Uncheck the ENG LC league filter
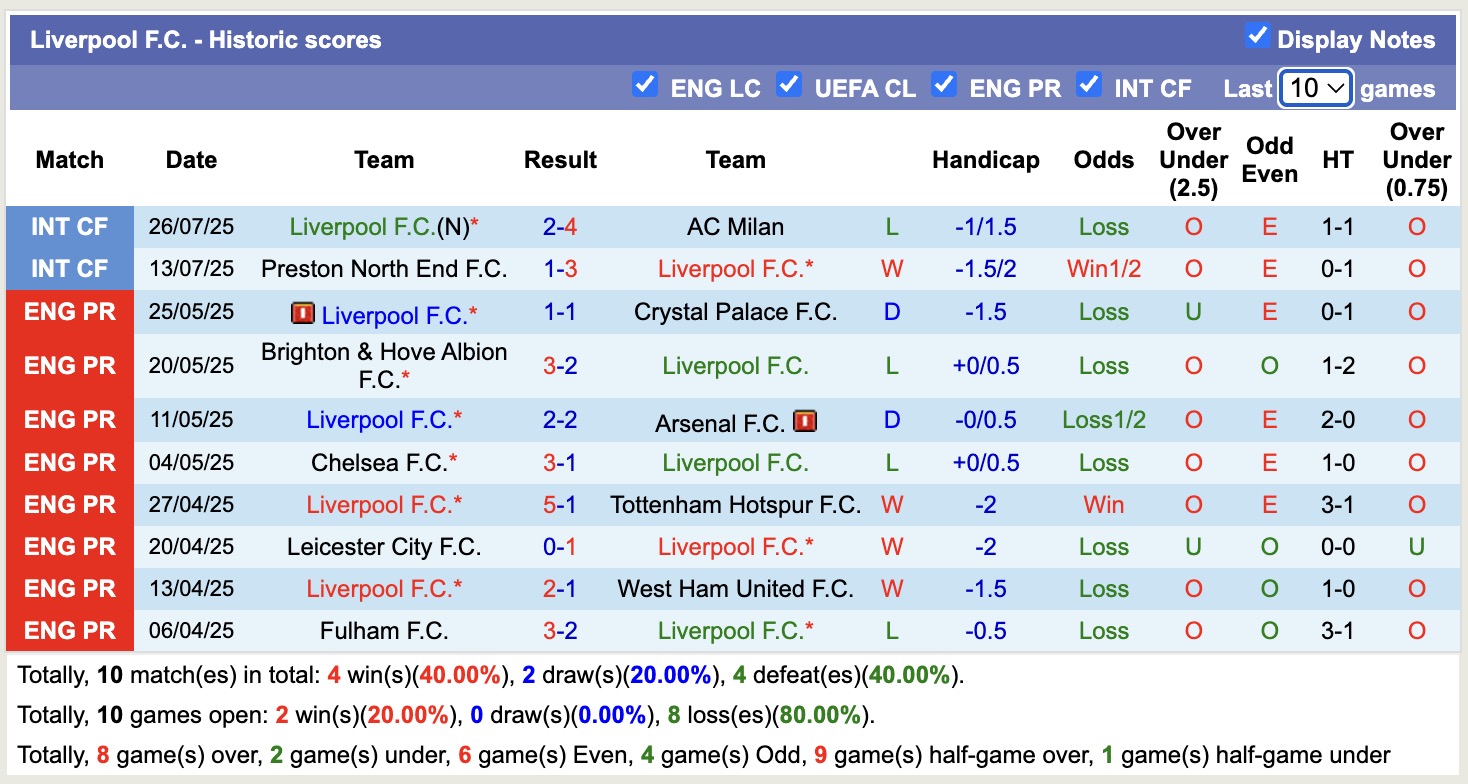 tap(645, 85)
